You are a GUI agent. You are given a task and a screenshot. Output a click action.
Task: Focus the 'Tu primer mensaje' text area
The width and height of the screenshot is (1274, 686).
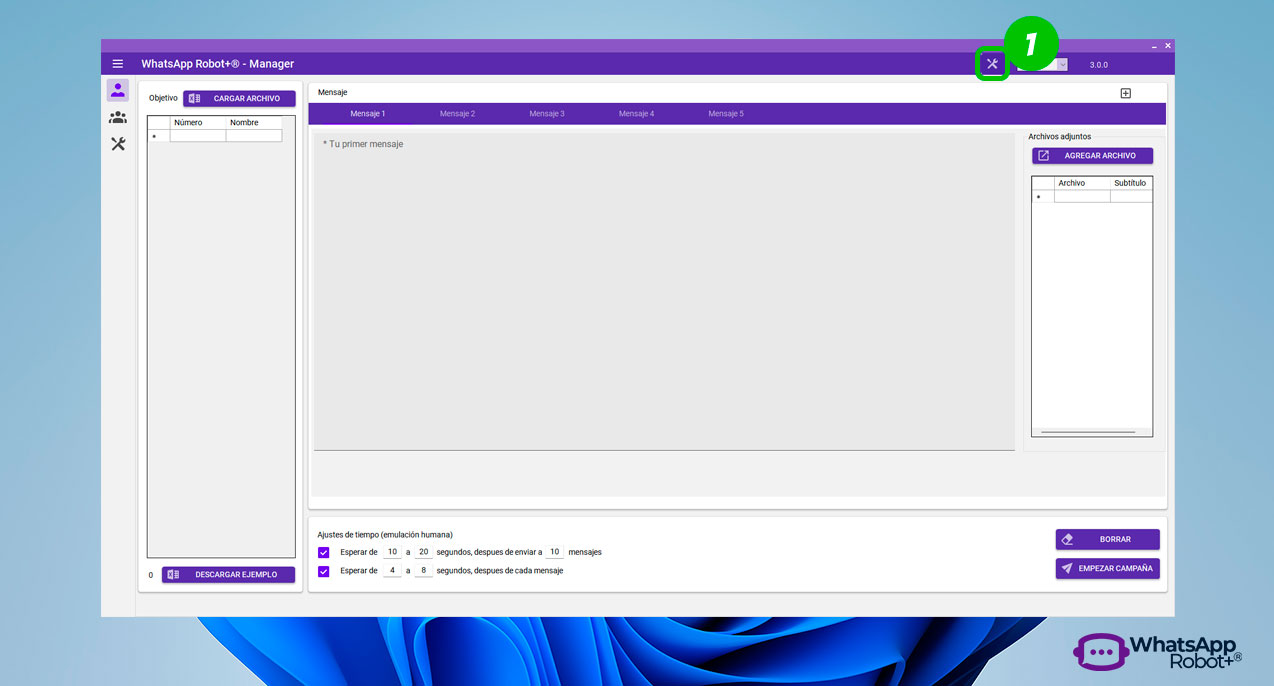664,291
